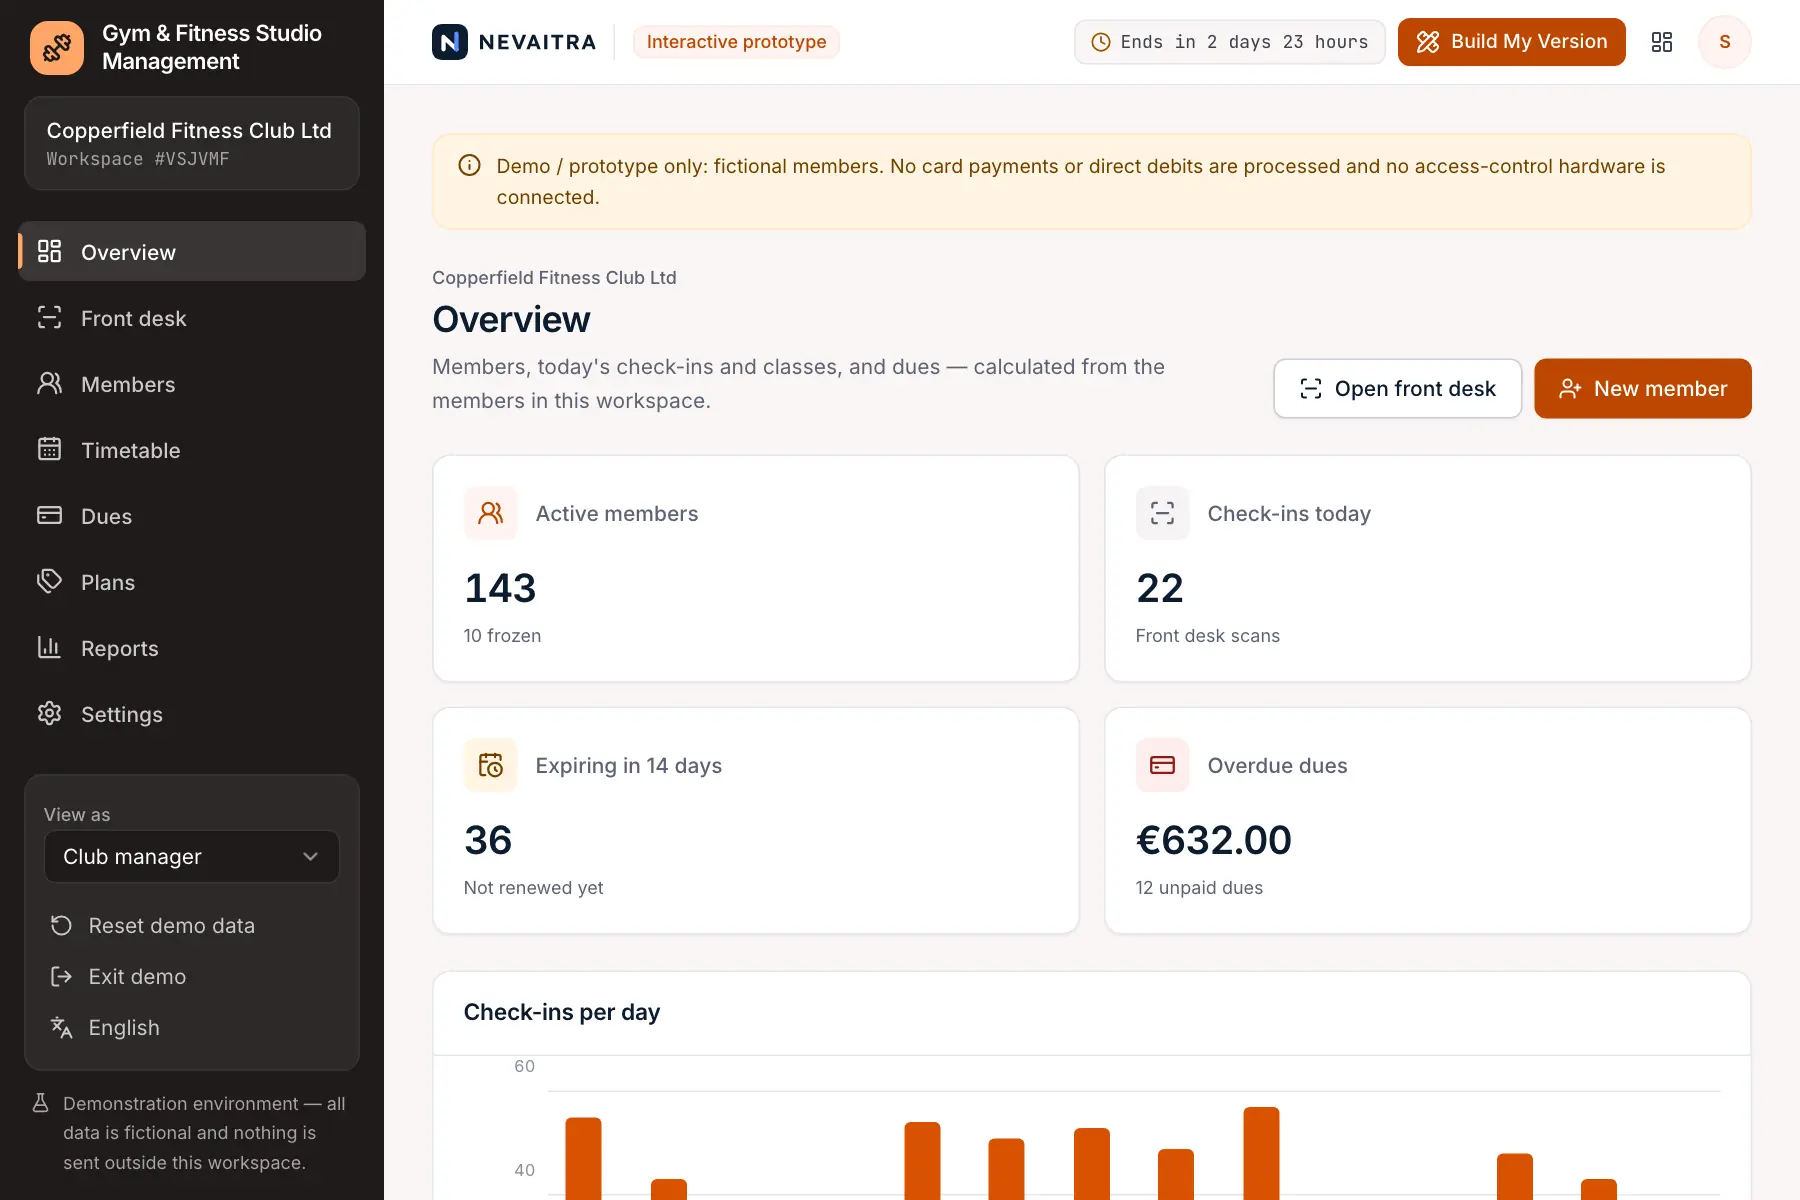The width and height of the screenshot is (1800, 1200).
Task: Open the user avatar S menu
Action: point(1725,42)
